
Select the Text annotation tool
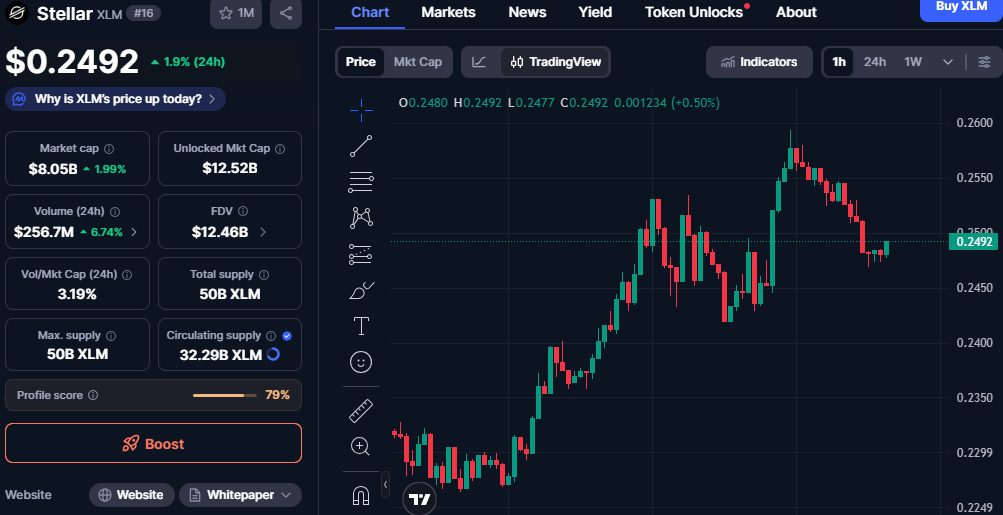(361, 326)
